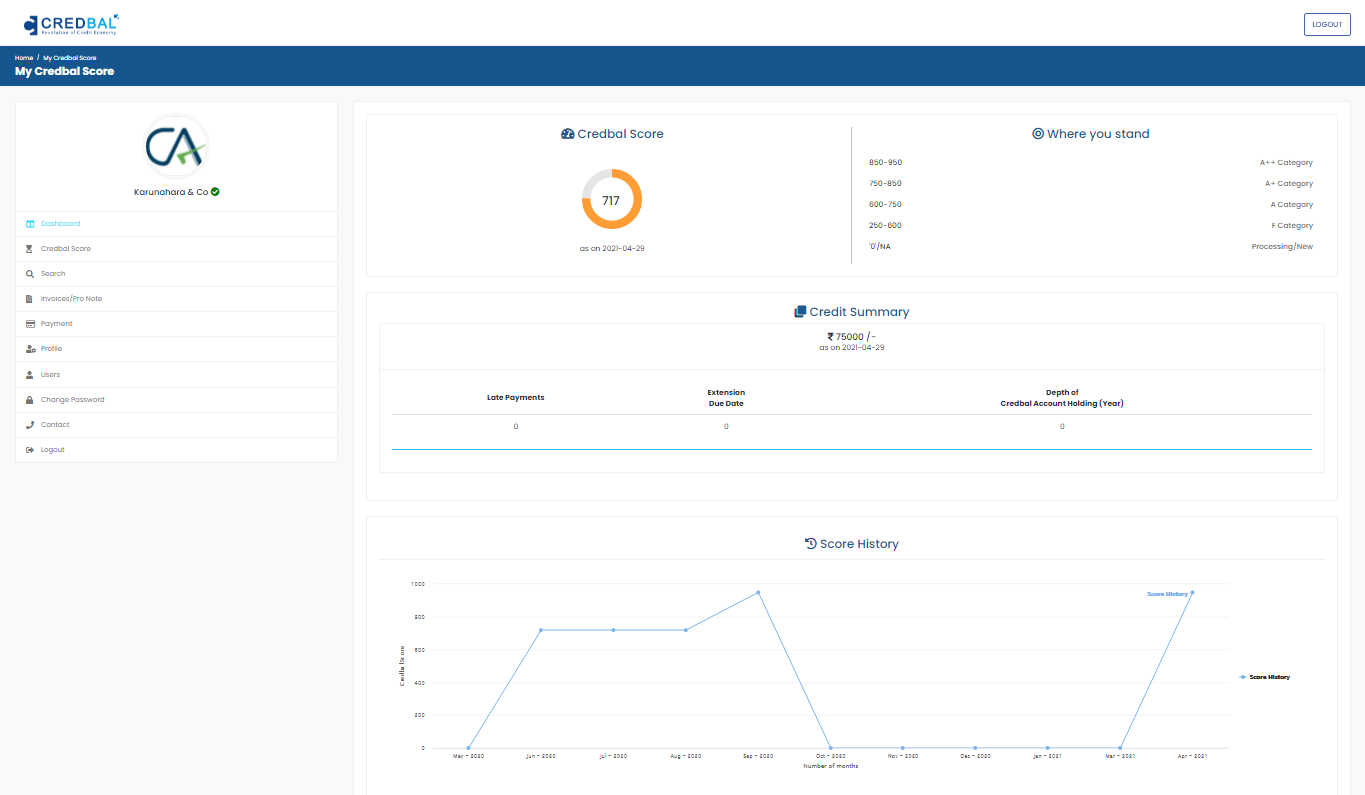The width and height of the screenshot is (1365, 795).
Task: Click the target icon by Where you stand
Action: [1038, 134]
